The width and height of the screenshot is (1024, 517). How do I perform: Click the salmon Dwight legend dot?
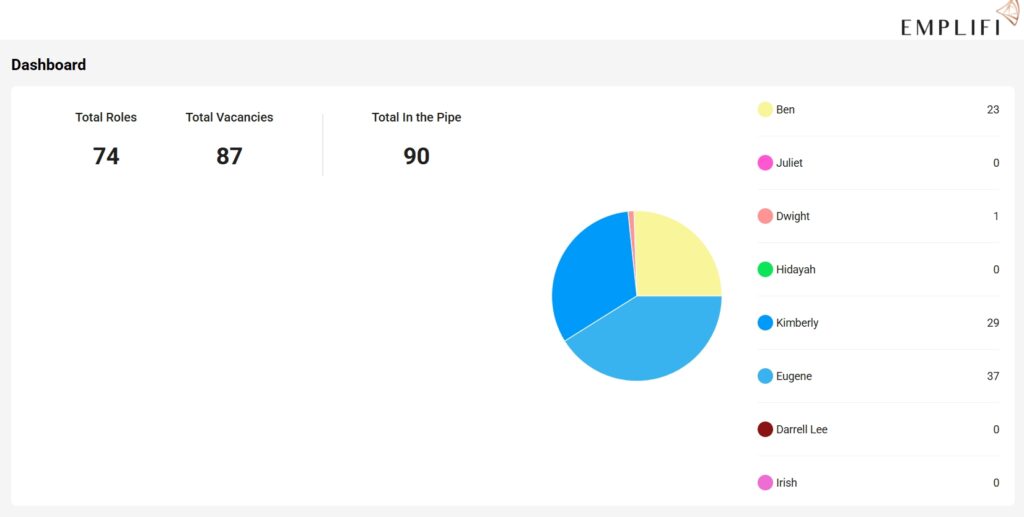tap(765, 216)
